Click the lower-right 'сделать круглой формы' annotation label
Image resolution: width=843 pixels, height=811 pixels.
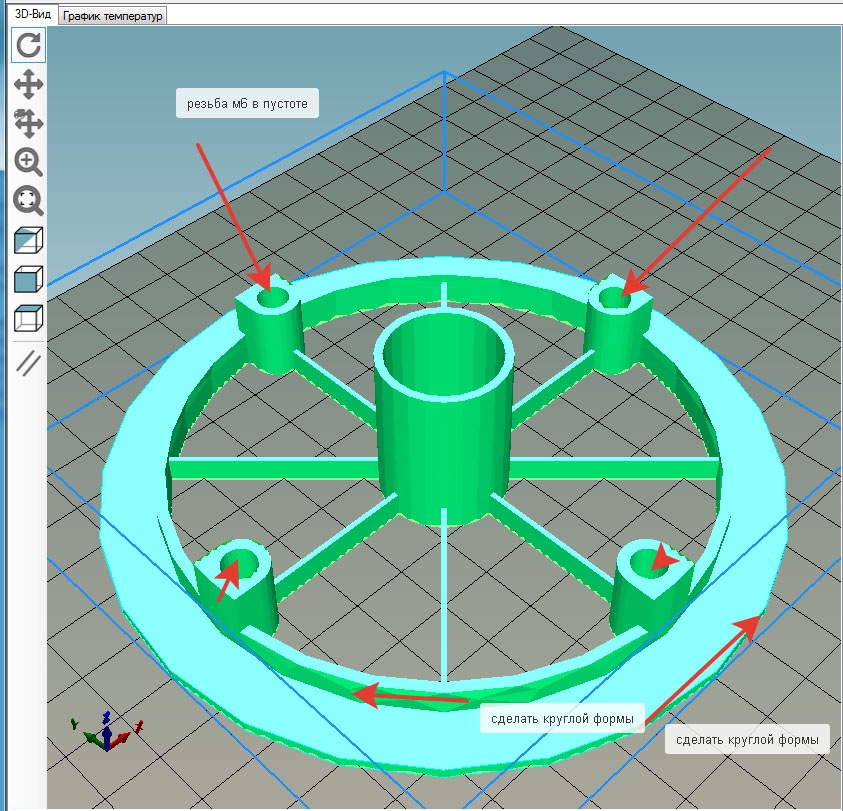pos(747,740)
